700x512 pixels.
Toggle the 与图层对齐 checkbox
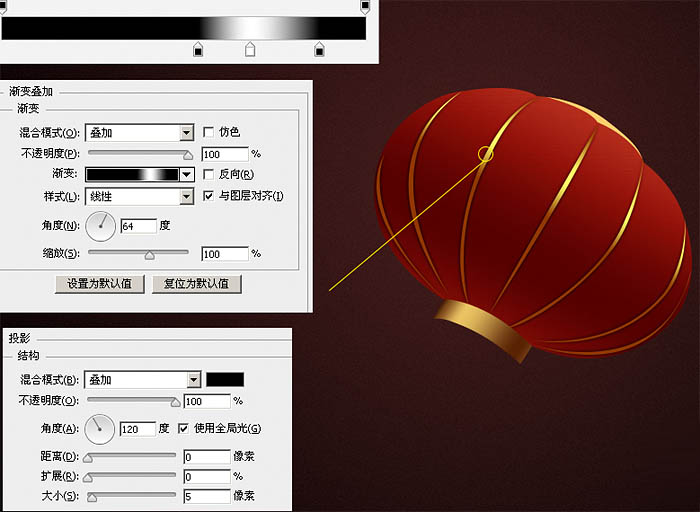tap(208, 196)
